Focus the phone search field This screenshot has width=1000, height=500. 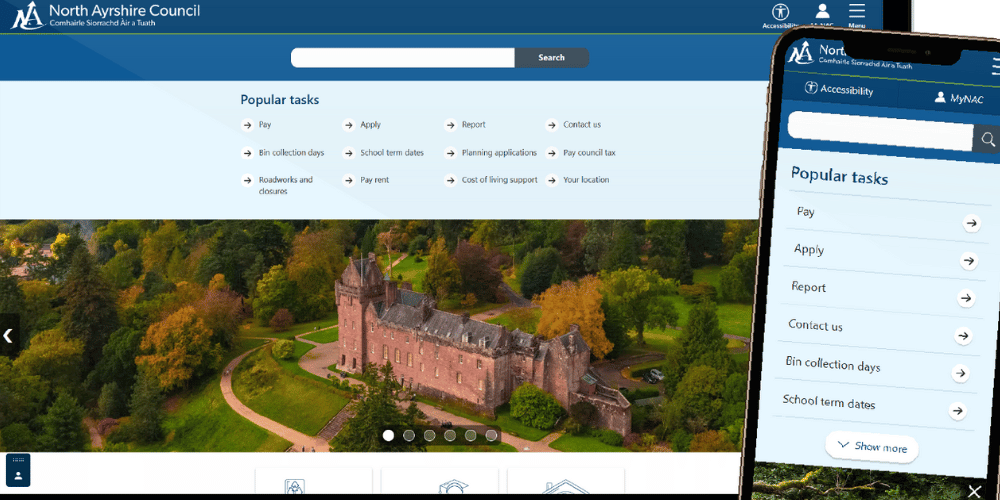880,132
